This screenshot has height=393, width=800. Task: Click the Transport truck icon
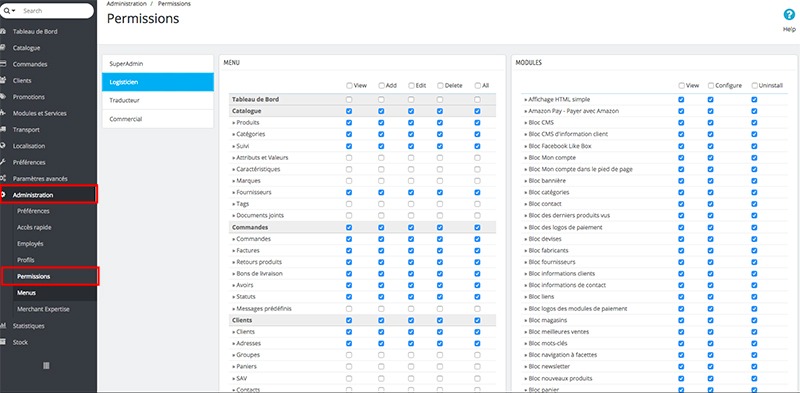pyautogui.click(x=3, y=130)
